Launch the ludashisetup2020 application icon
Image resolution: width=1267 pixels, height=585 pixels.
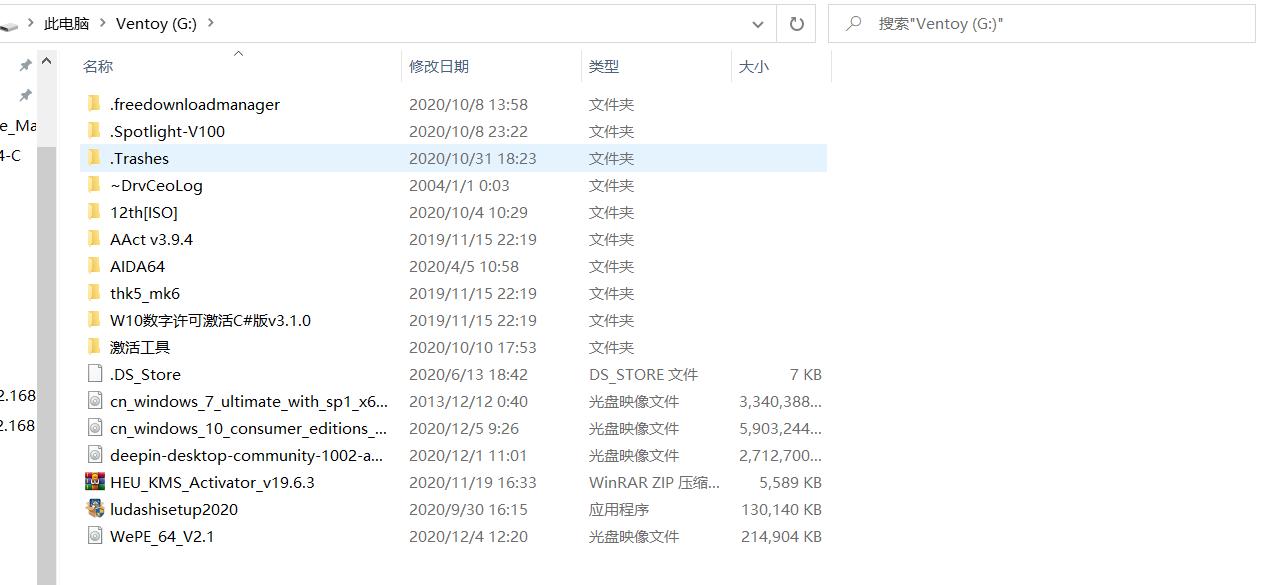pyautogui.click(x=95, y=509)
